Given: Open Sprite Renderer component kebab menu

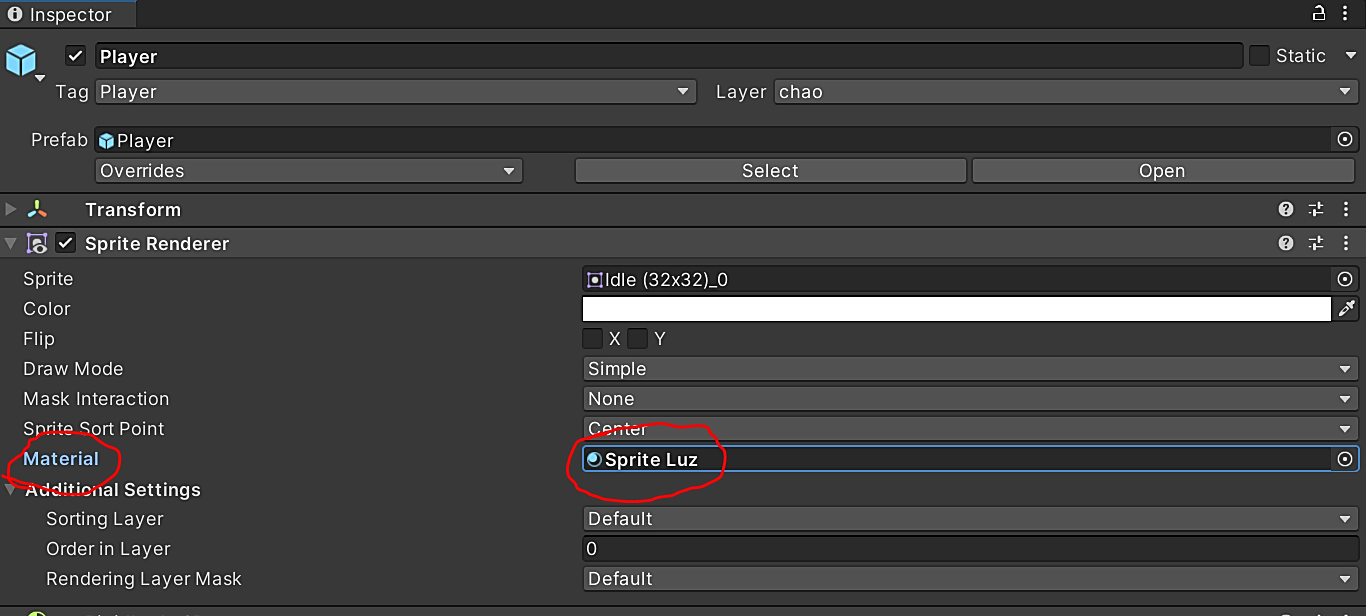Looking at the screenshot, I should 1347,243.
